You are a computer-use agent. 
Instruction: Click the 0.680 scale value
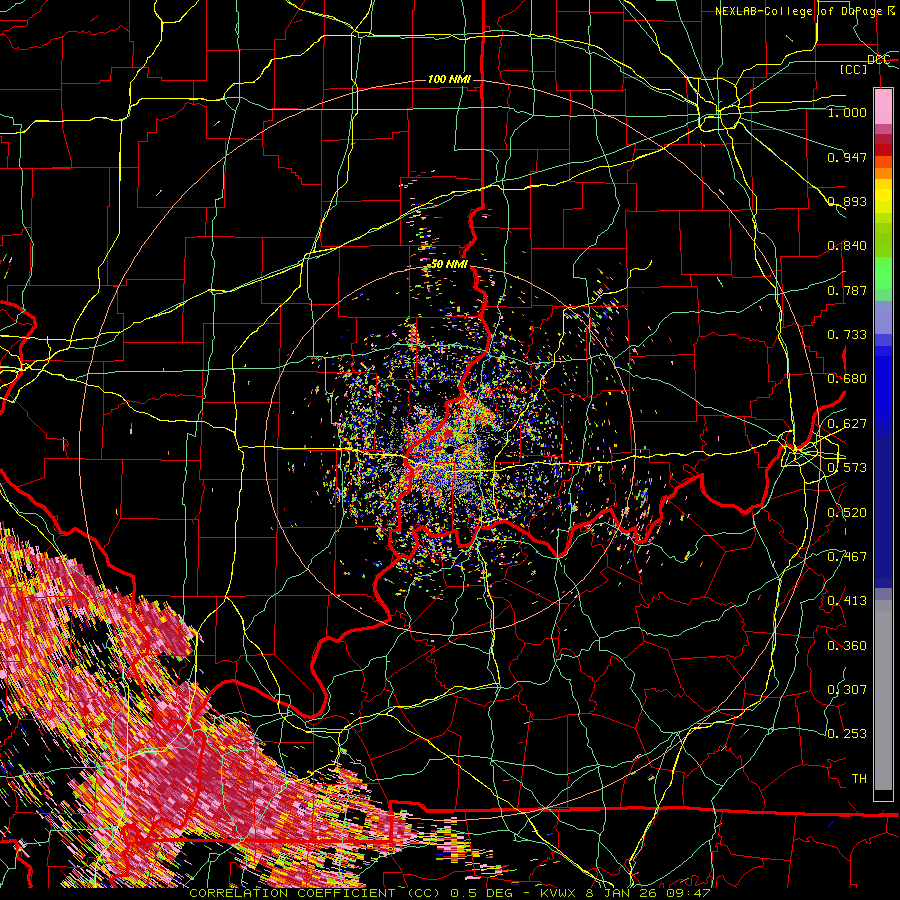point(847,379)
